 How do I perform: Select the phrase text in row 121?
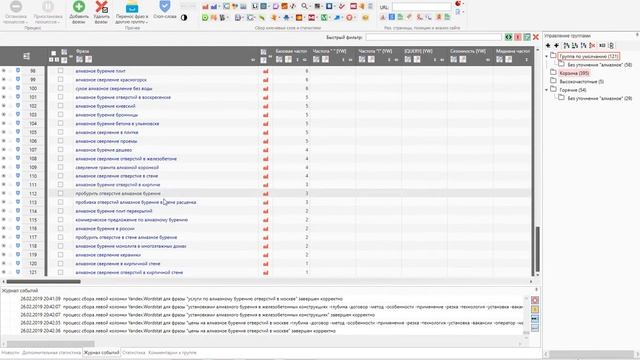129,272
